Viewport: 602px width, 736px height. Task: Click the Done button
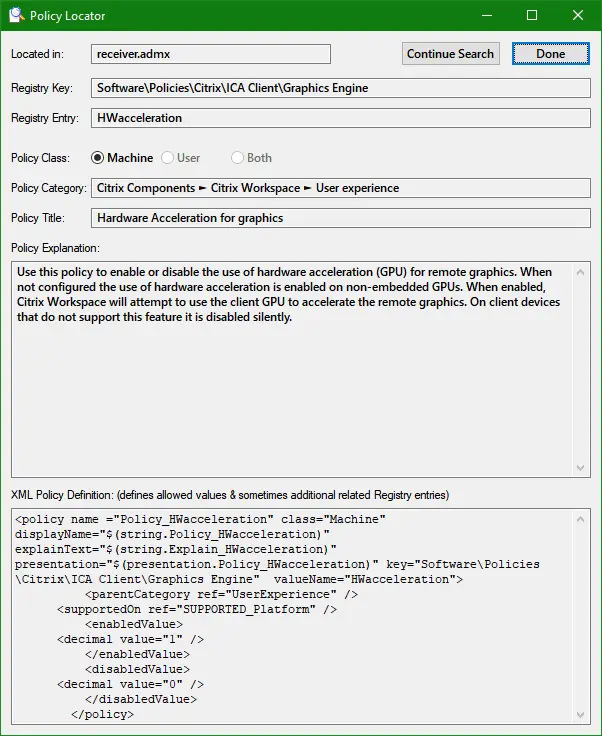point(550,54)
